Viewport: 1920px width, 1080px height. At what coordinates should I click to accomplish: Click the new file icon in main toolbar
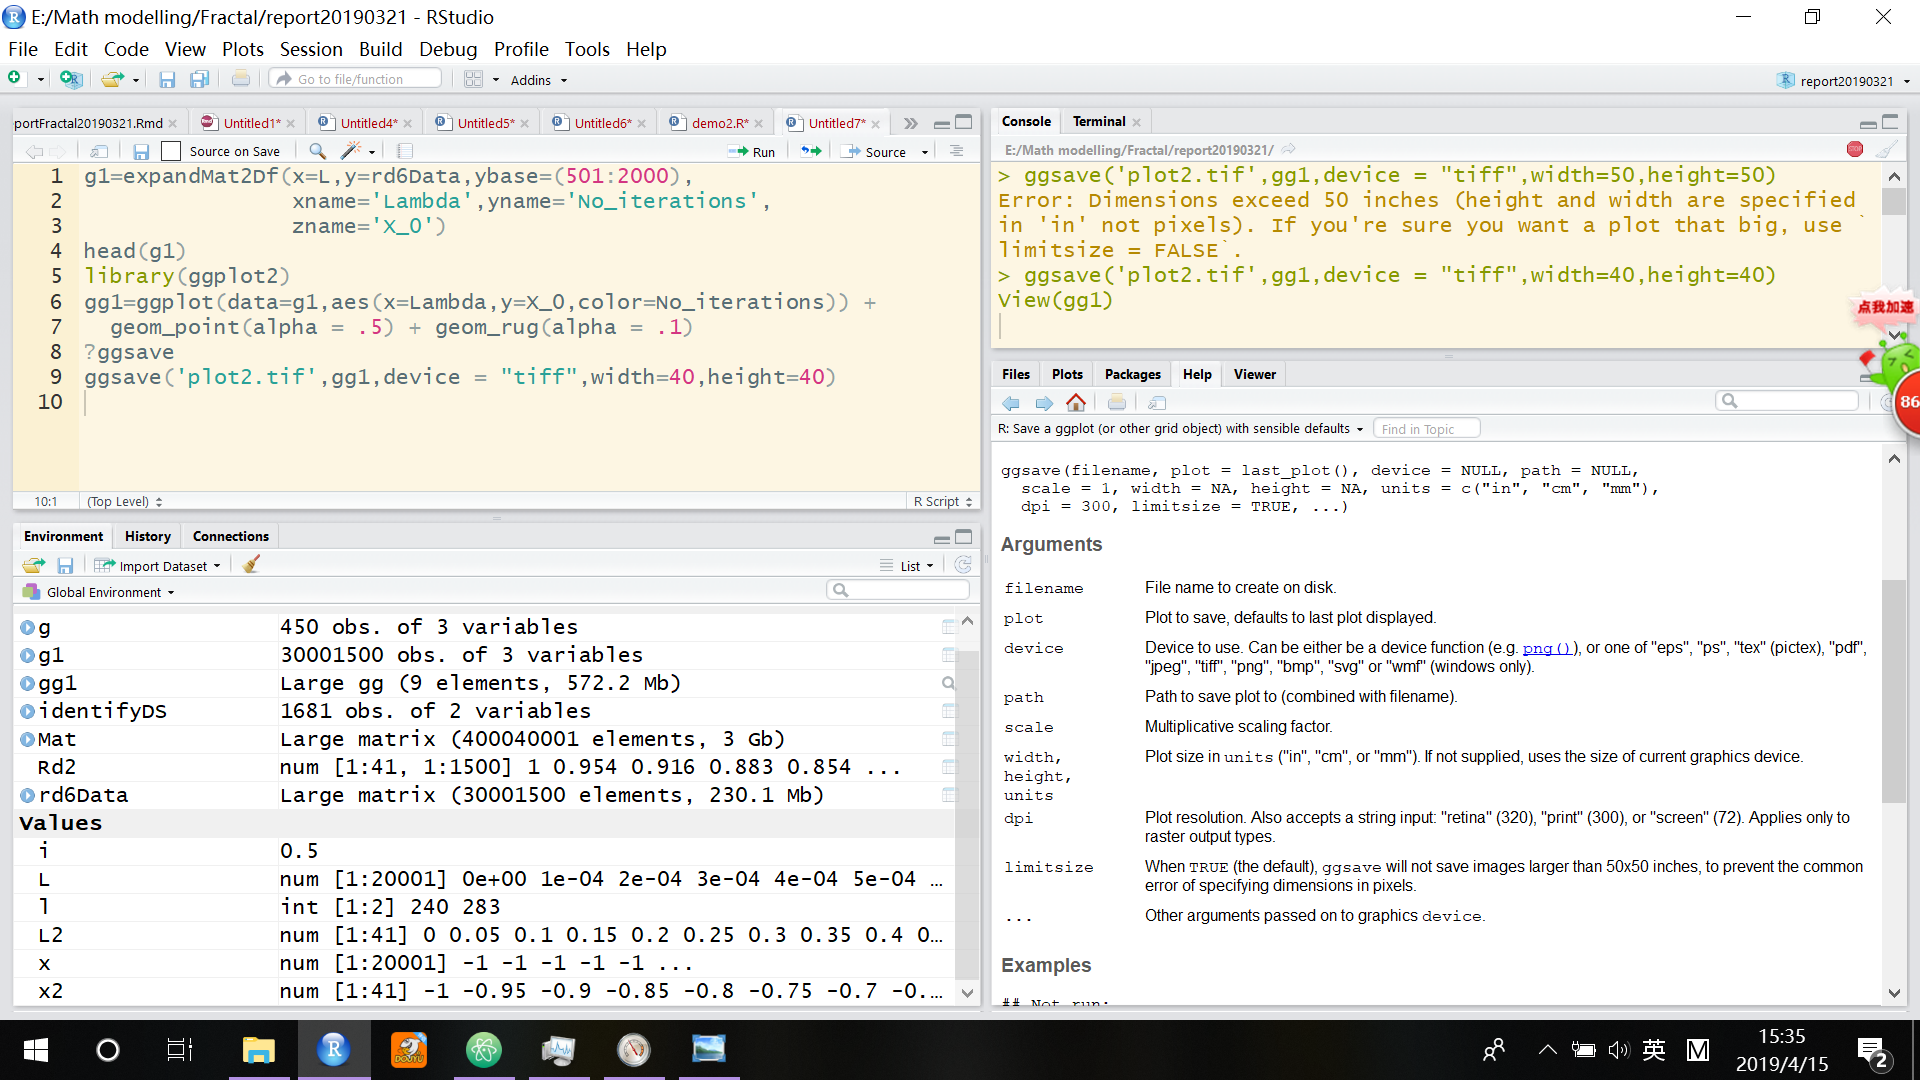15,79
